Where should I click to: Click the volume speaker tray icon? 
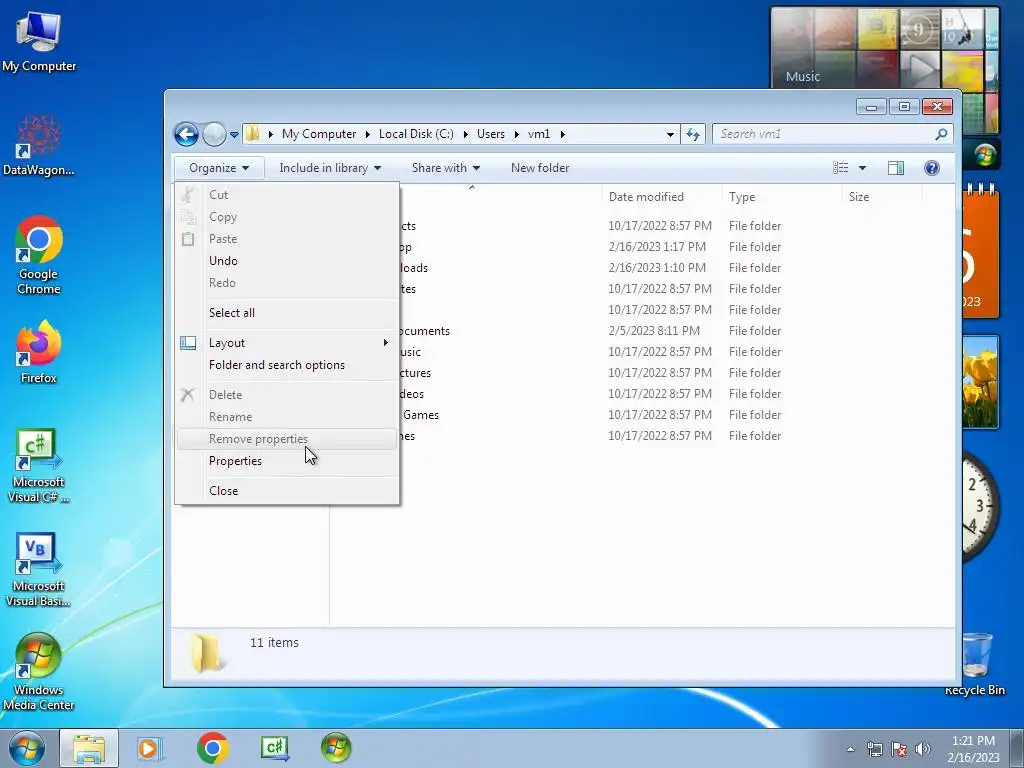923,749
